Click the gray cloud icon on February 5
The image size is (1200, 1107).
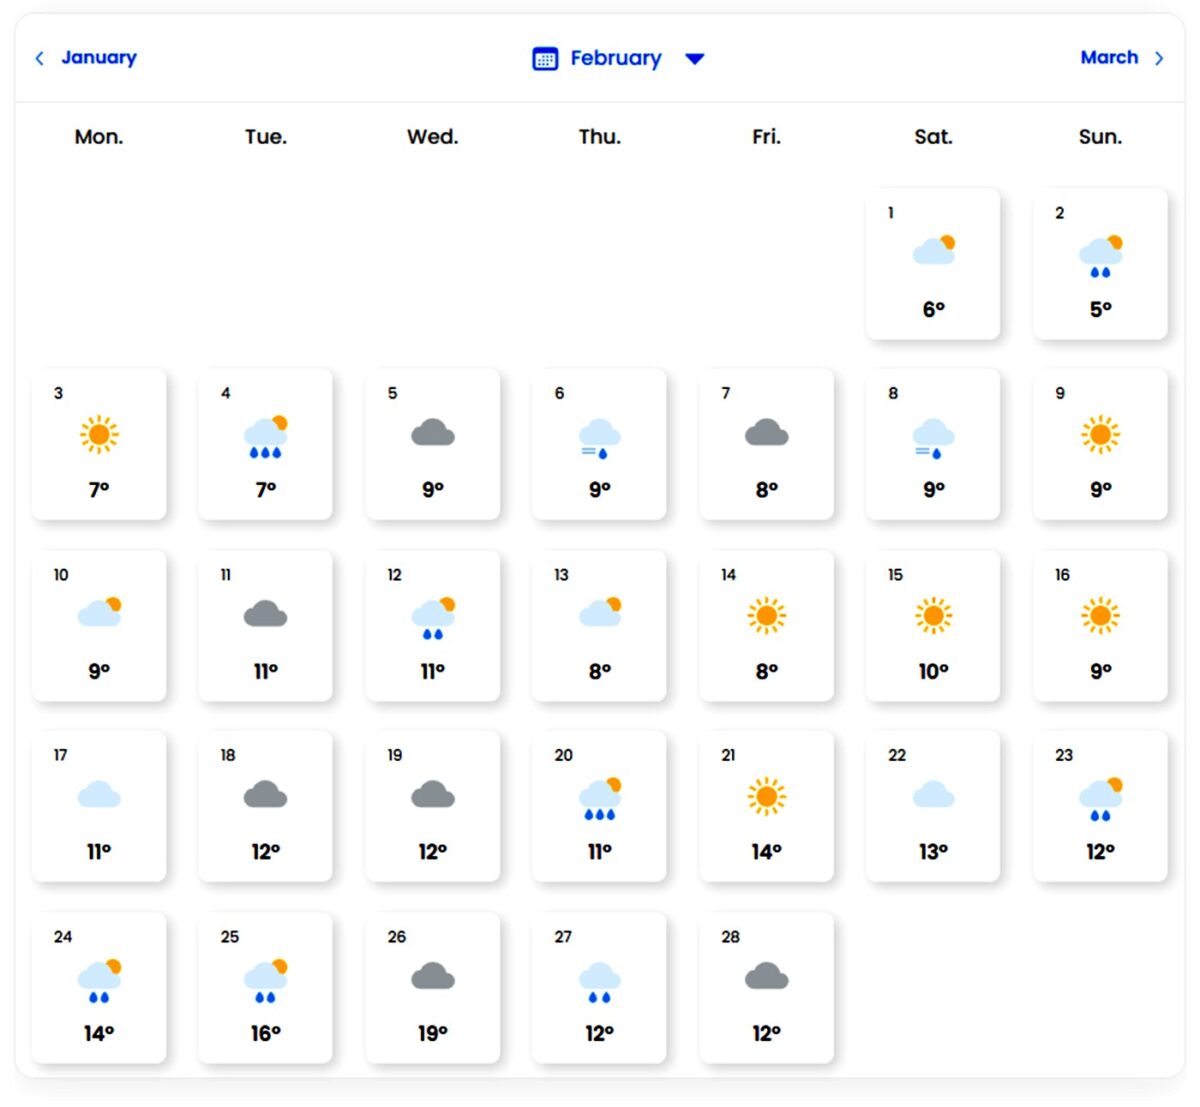433,434
